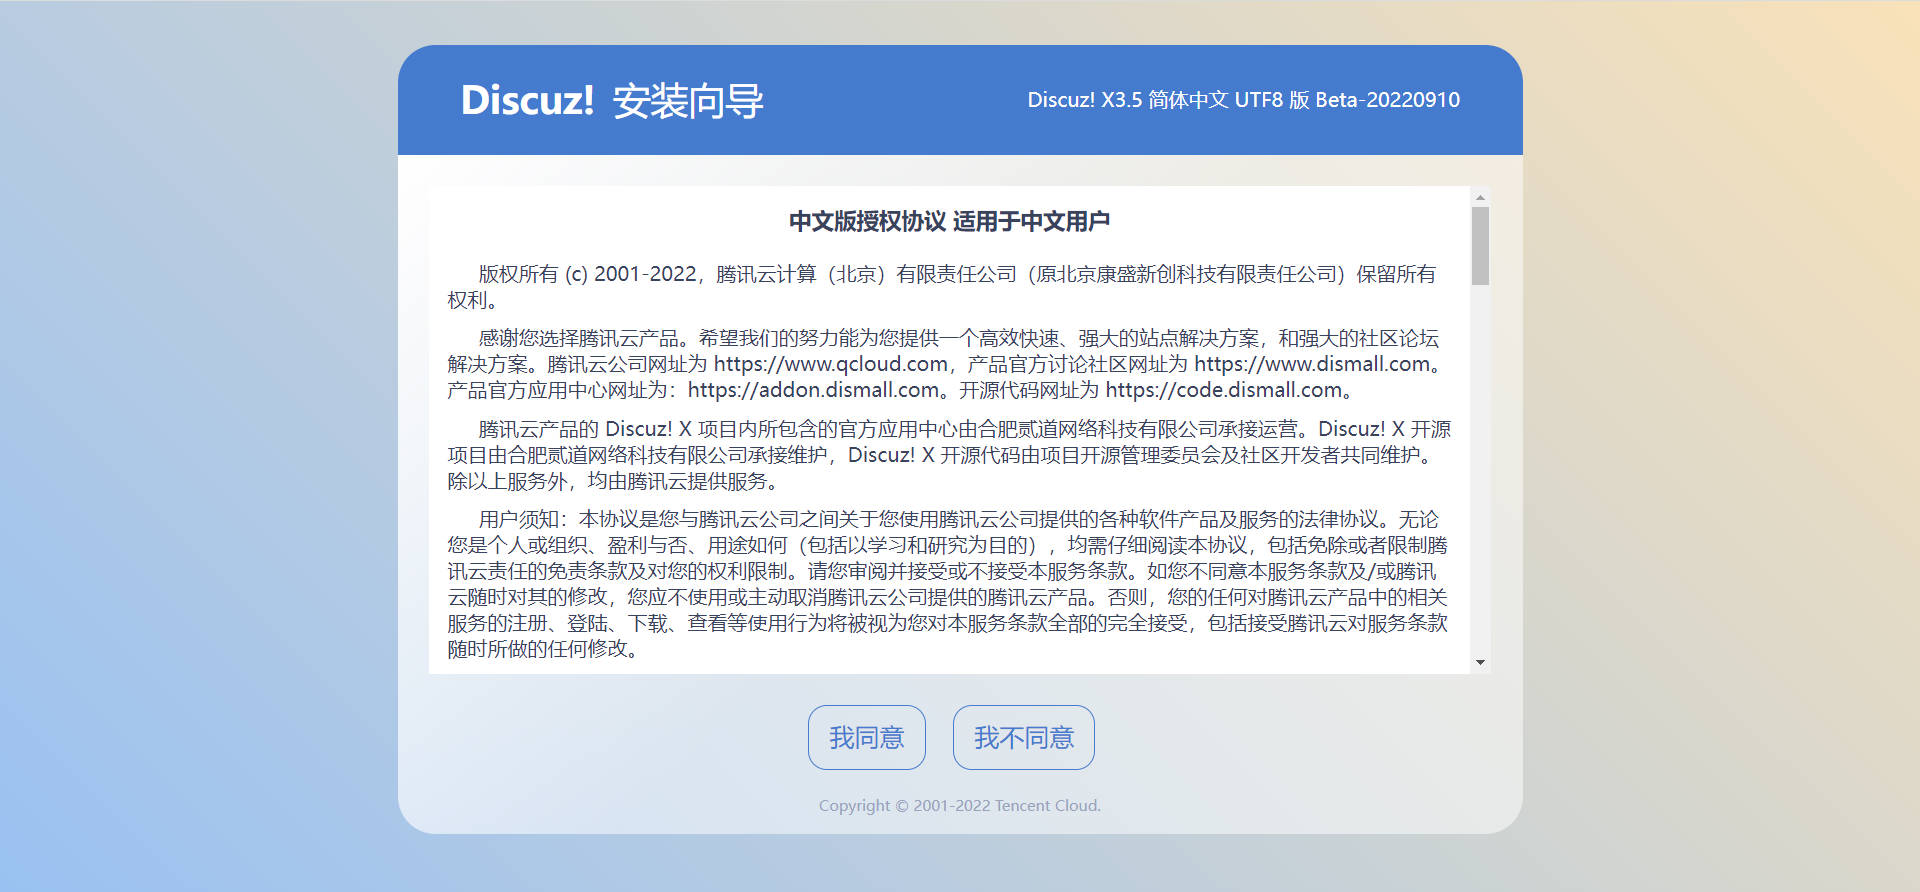Click the URL https://addon.dismall.com in the agreement
Screen dimensions: 1920x892
coord(813,390)
